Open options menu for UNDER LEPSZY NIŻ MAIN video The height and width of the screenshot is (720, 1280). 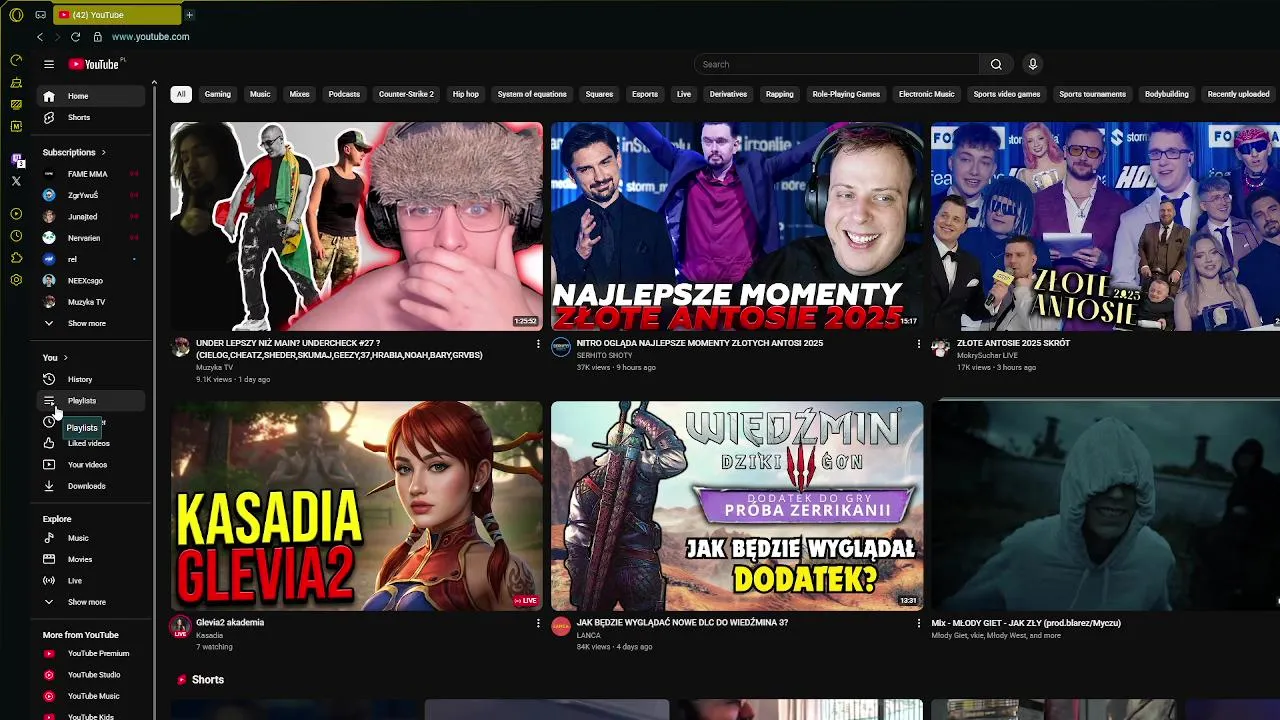538,344
